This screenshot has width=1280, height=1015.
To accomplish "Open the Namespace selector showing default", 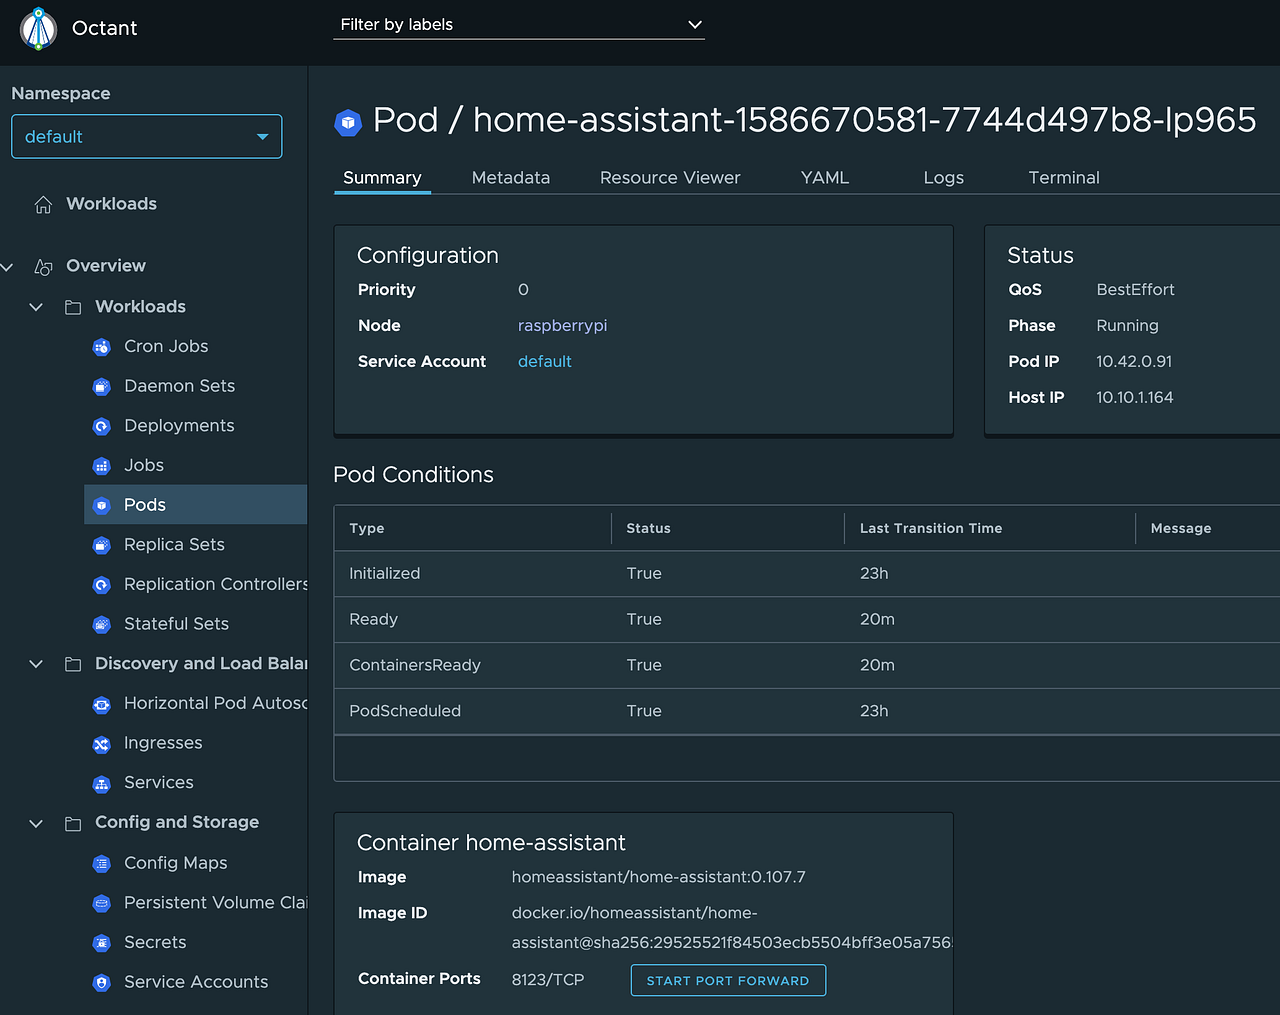I will click(146, 136).
